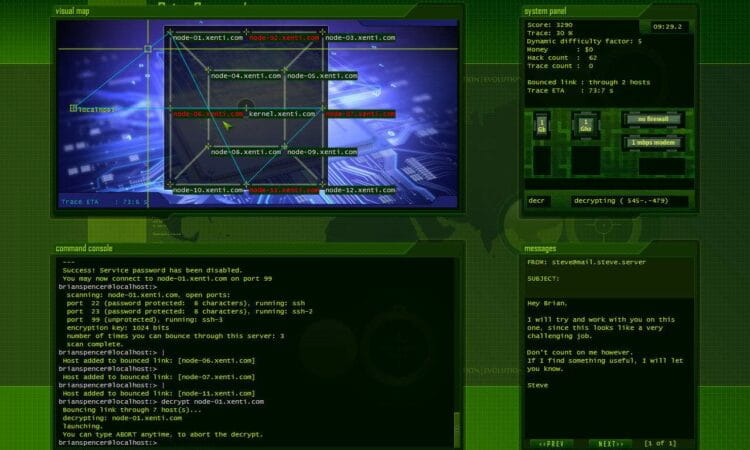Select node-01.xenti.com on the visual map

[208, 37]
